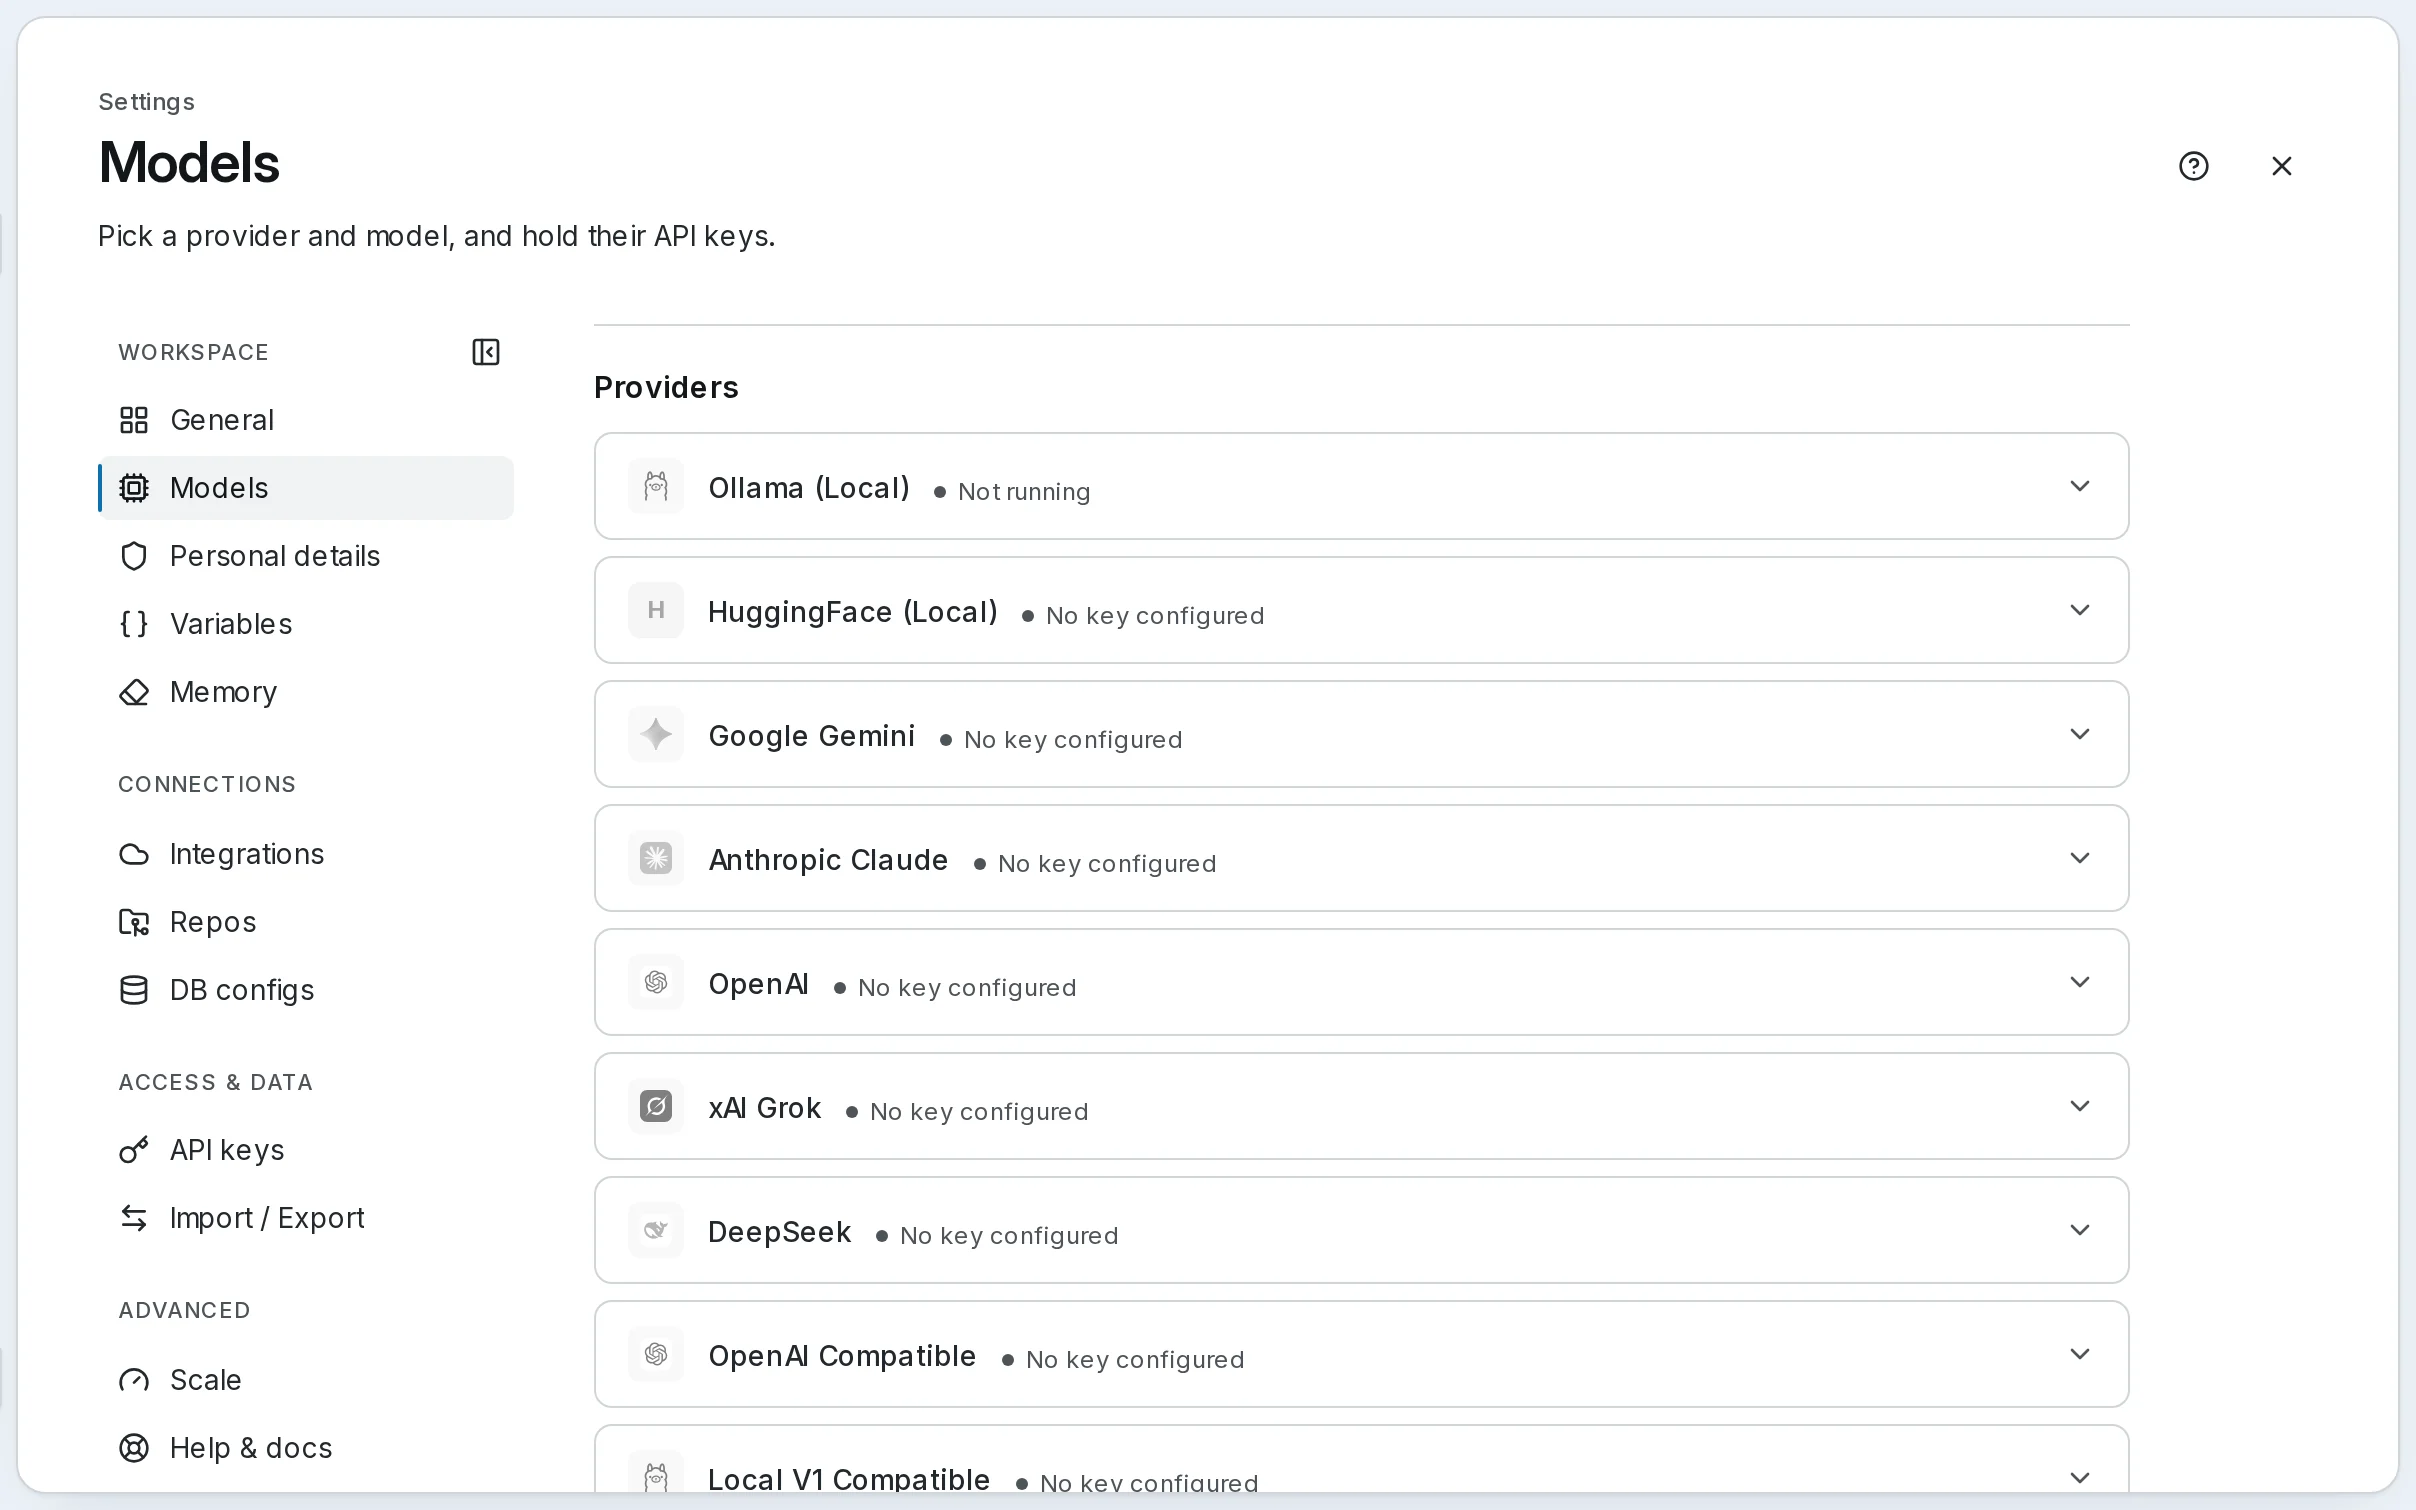Viewport: 2416px width, 1510px height.
Task: Open the Memory settings
Action: point(307,692)
